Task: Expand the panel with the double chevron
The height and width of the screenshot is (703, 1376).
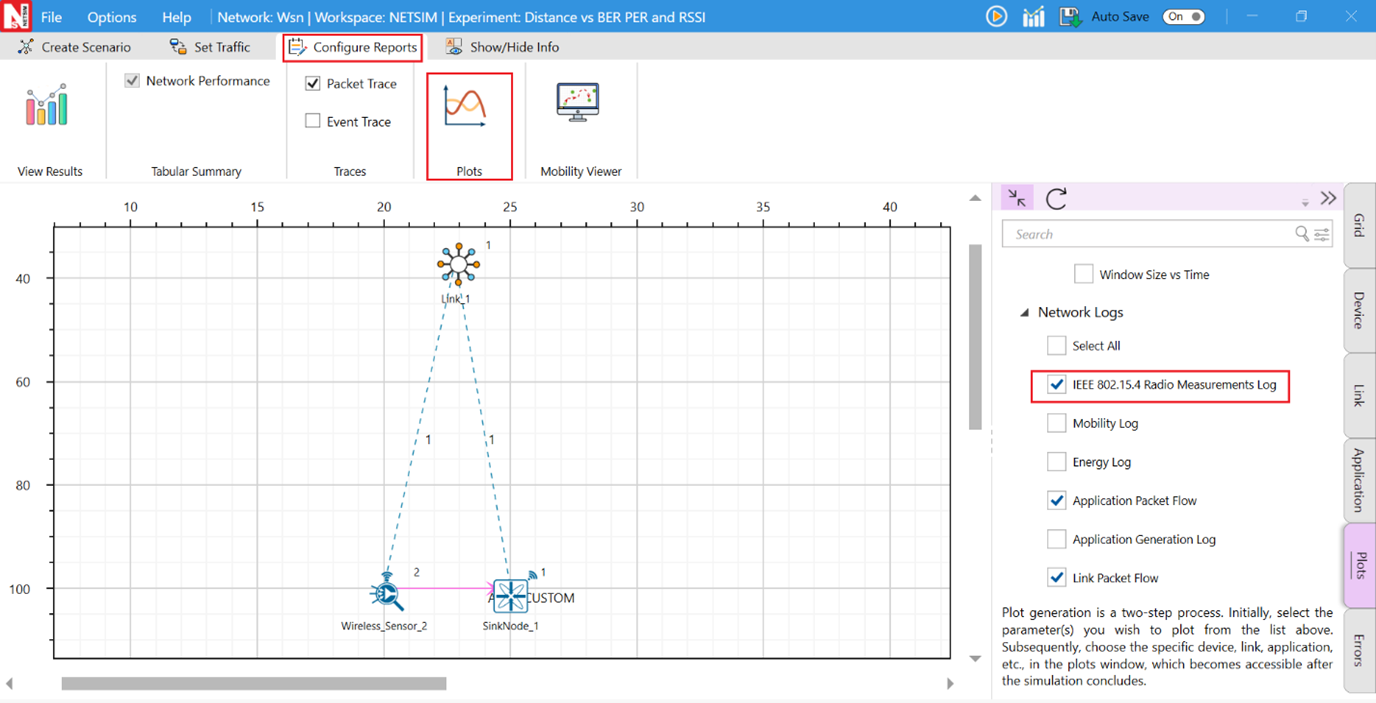Action: click(x=1328, y=198)
